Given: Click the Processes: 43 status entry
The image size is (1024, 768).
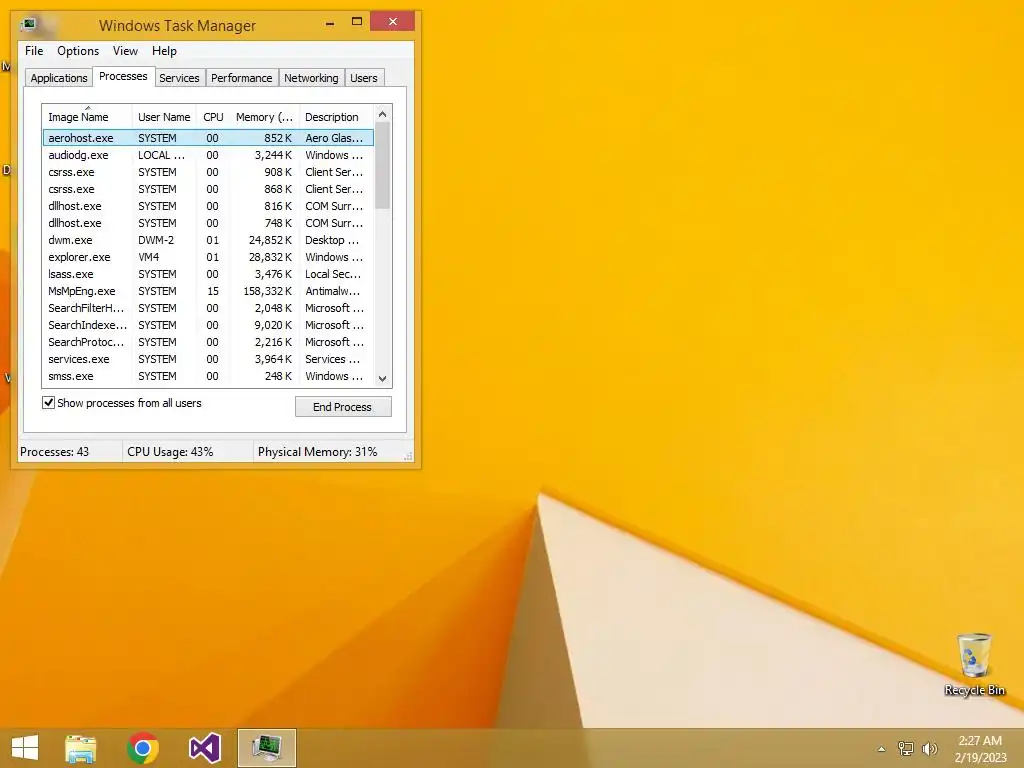Looking at the screenshot, I should [54, 451].
